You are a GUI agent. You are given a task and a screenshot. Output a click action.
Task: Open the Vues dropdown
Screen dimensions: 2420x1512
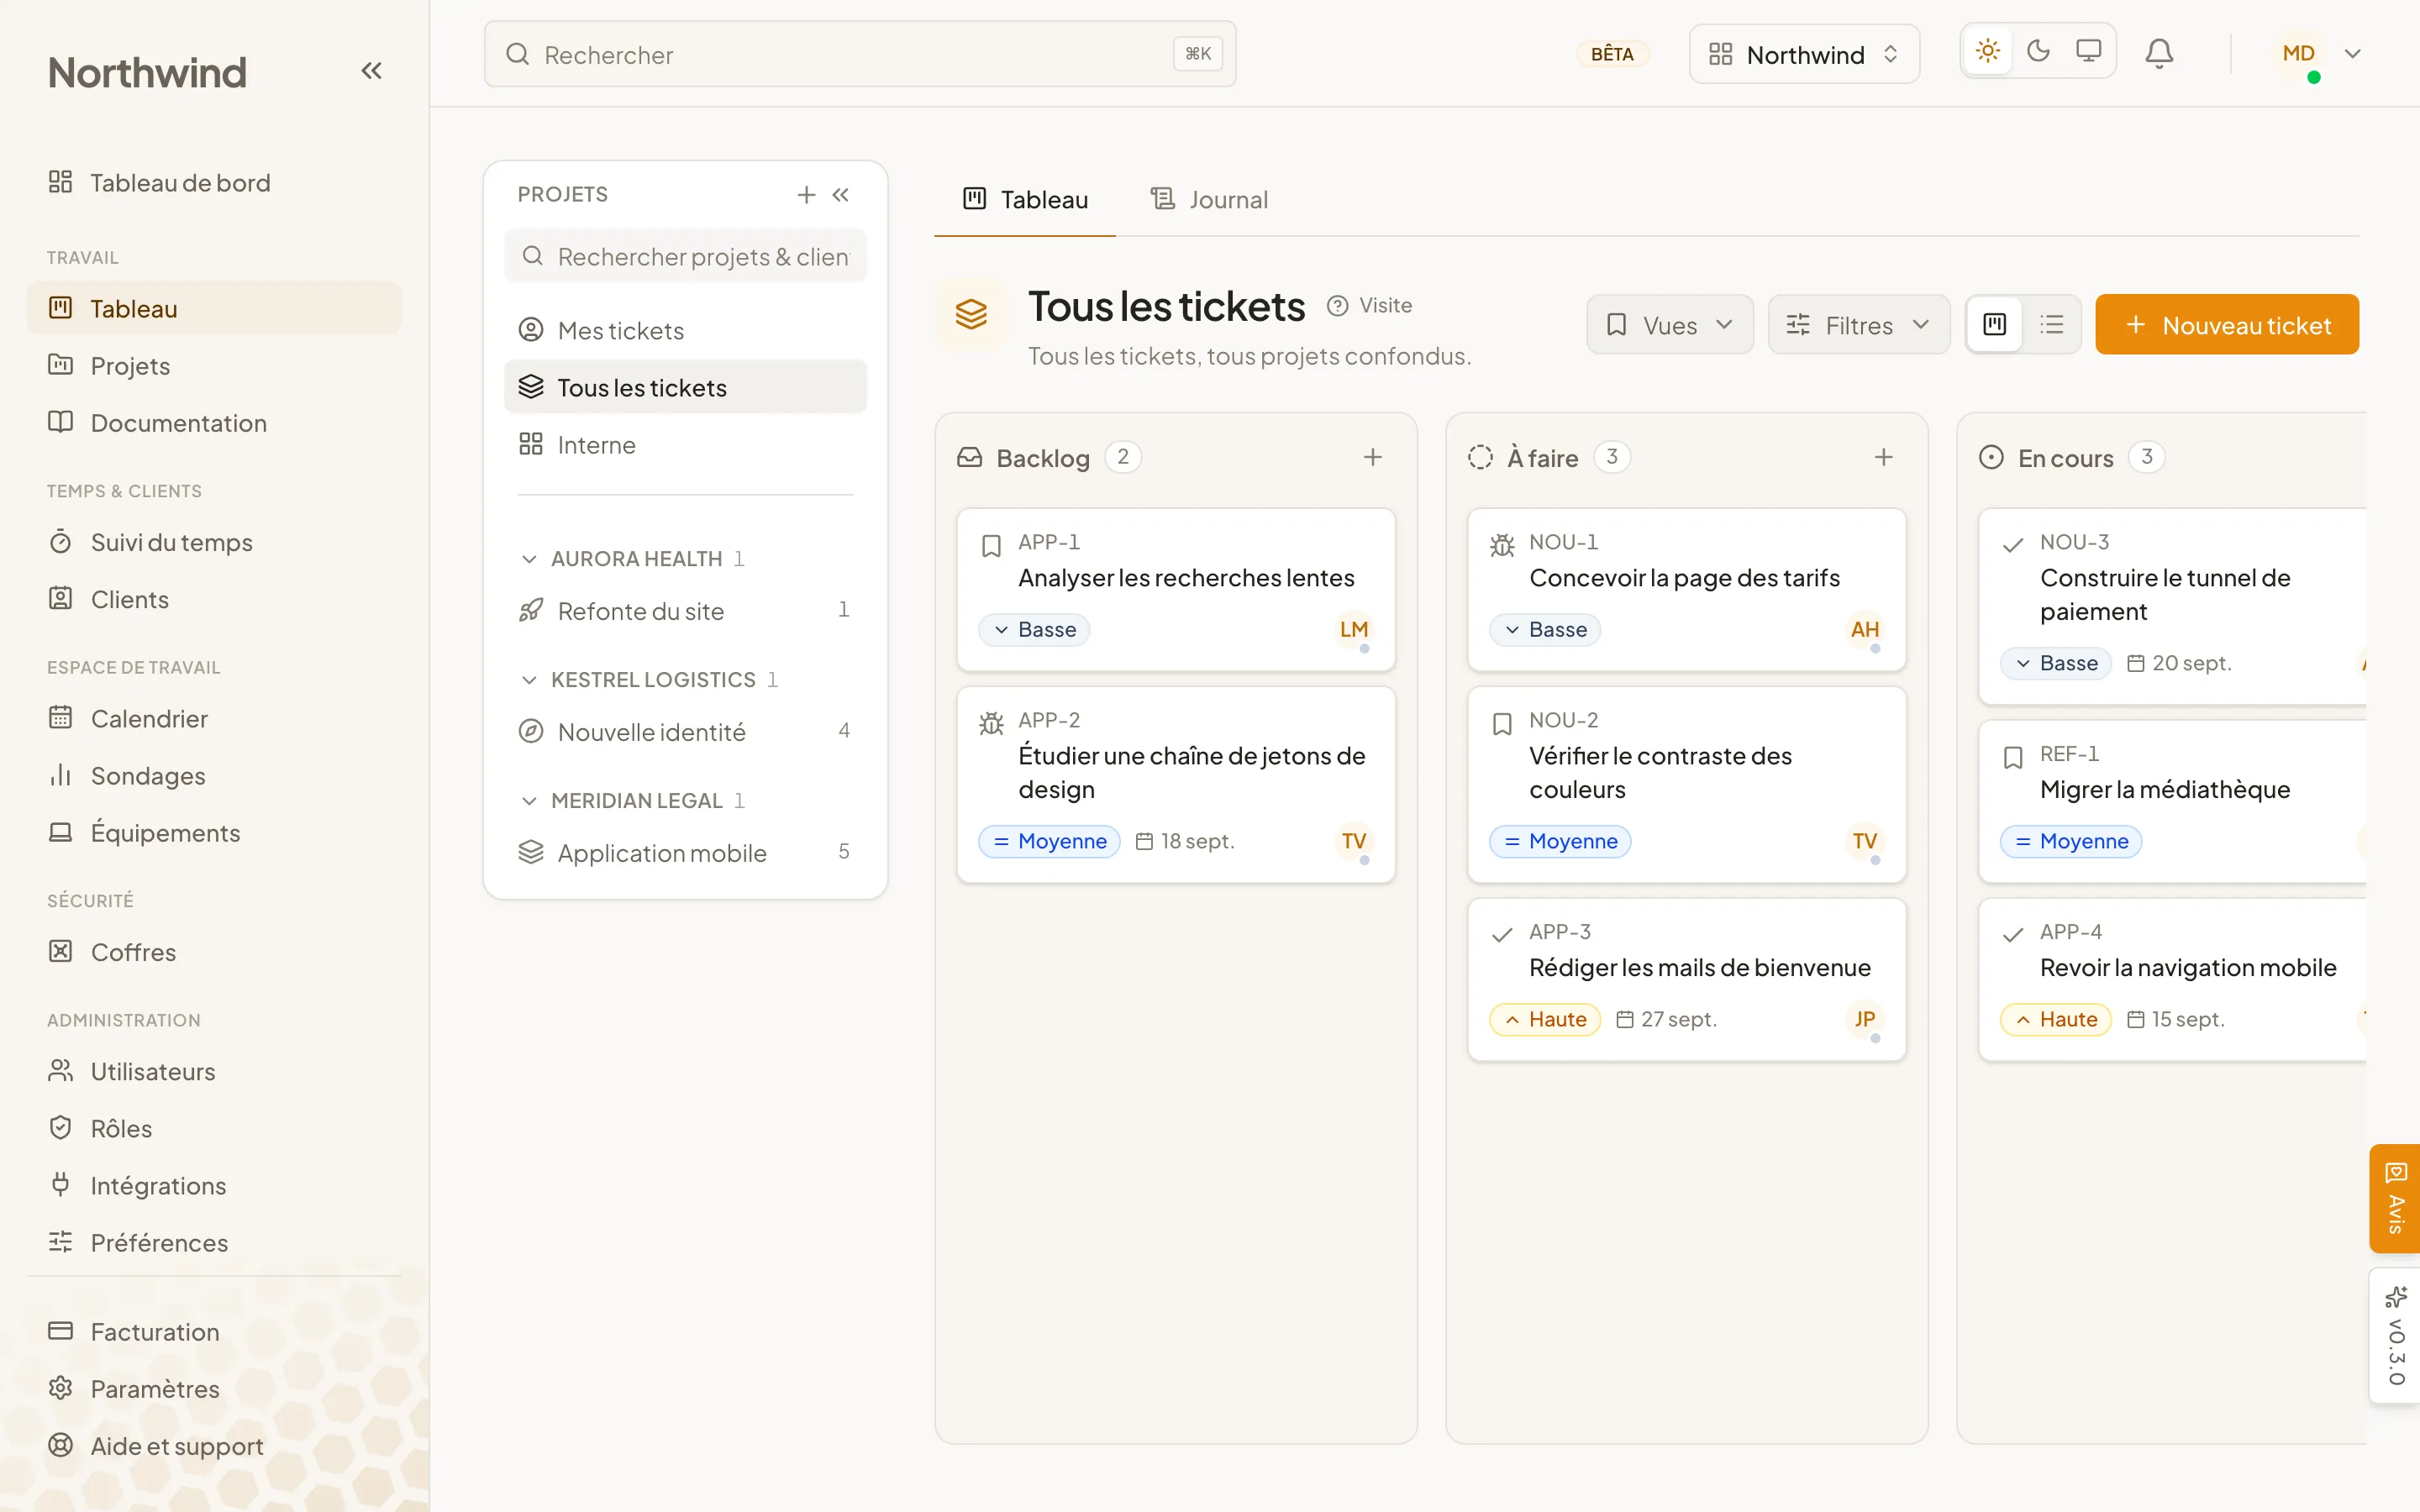coord(1669,324)
